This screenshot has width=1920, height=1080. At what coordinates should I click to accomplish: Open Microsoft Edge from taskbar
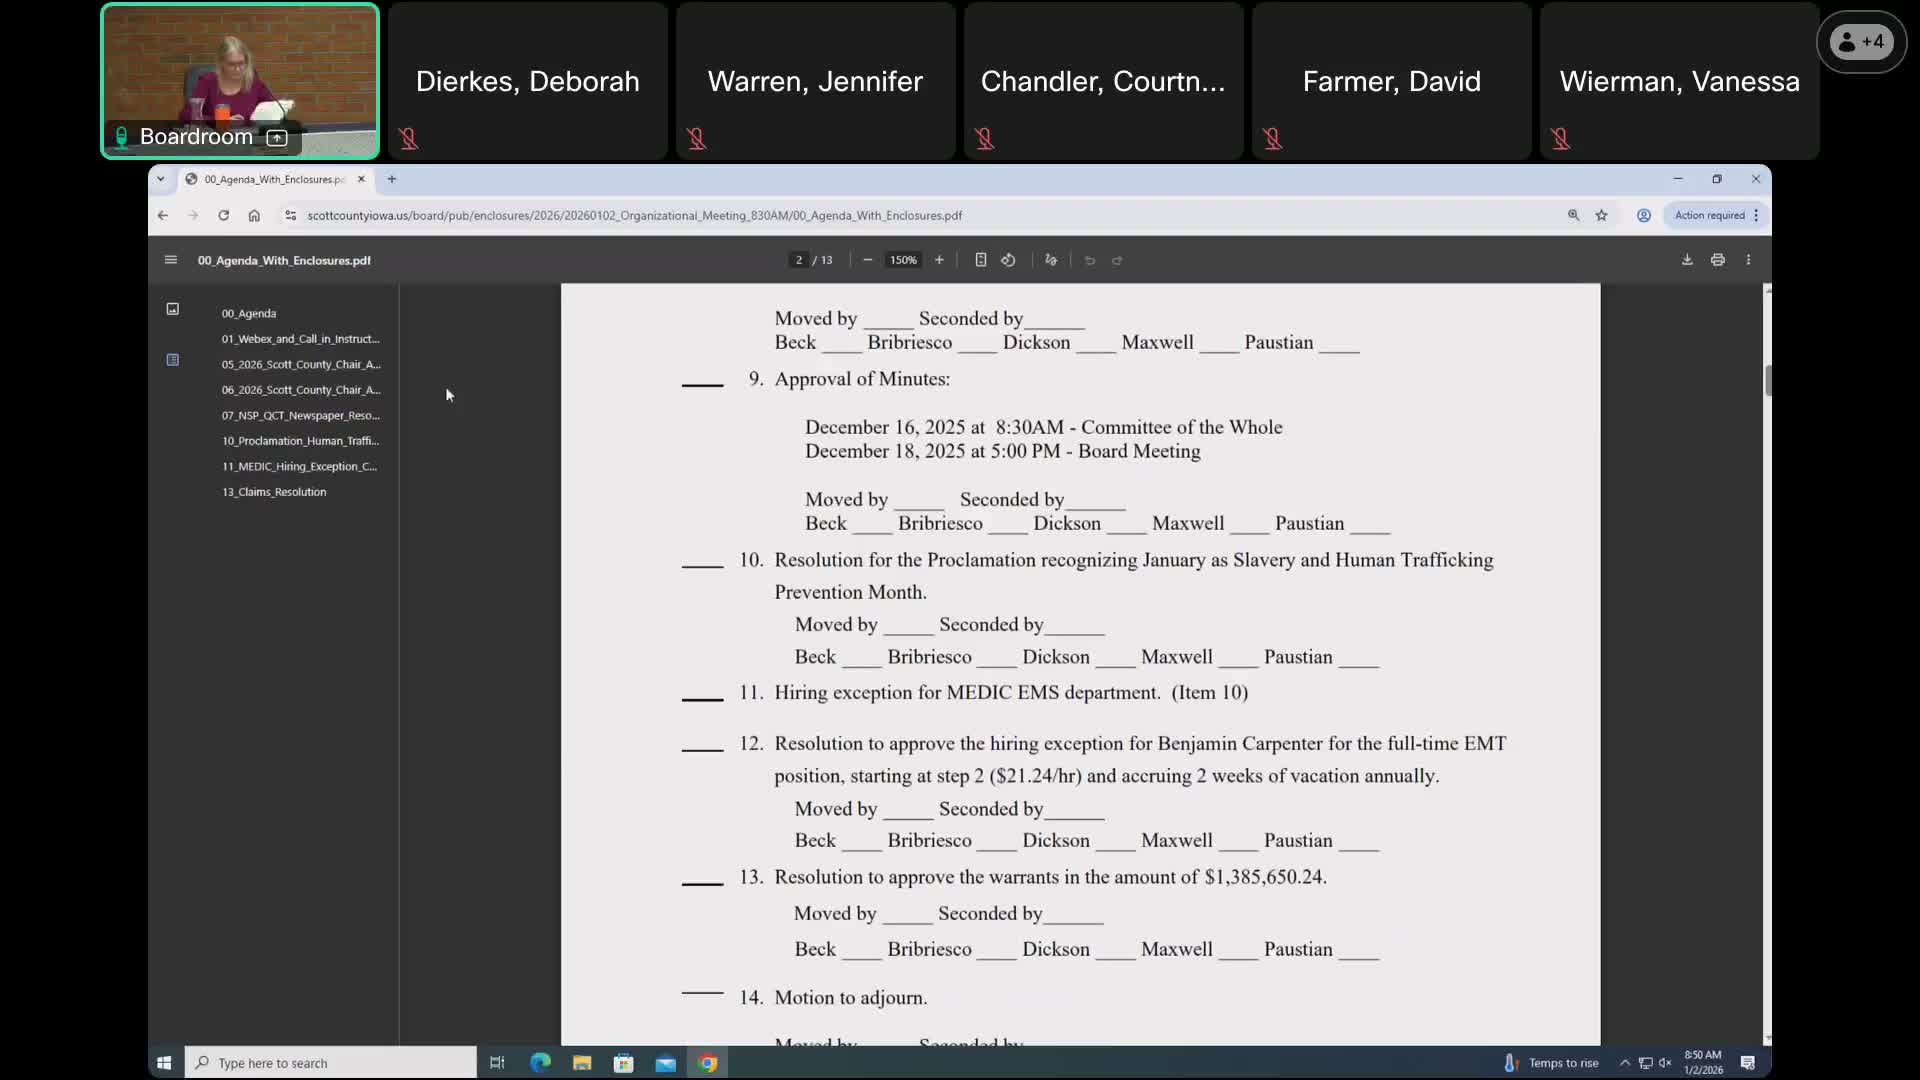click(540, 1063)
